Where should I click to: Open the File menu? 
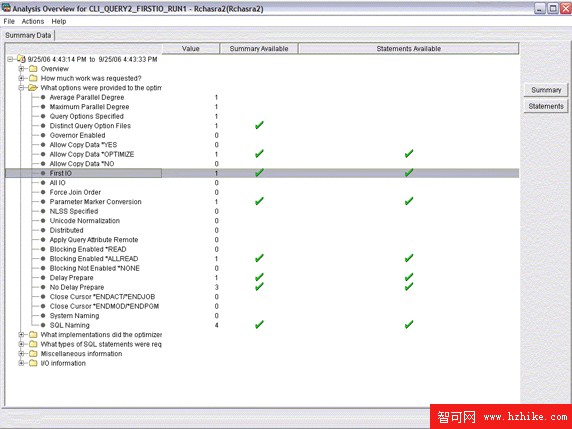click(x=9, y=22)
